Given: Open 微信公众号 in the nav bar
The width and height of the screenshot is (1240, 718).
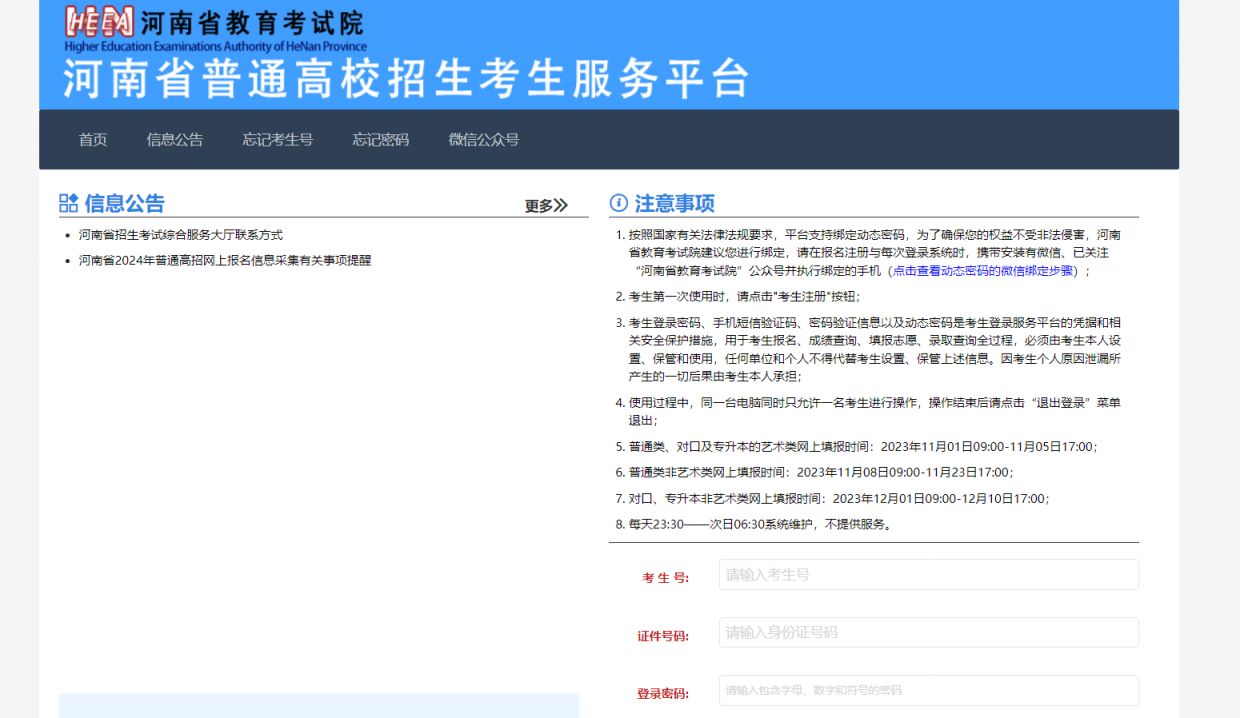Looking at the screenshot, I should point(484,140).
